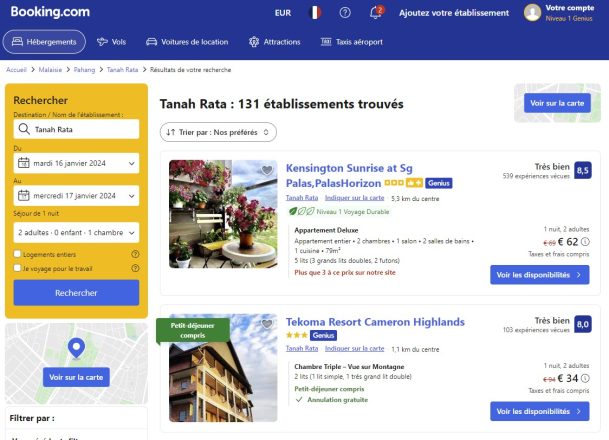Image resolution: width=609 pixels, height=440 pixels.
Task: Open Pahang breadcrumb link
Action: tap(84, 70)
